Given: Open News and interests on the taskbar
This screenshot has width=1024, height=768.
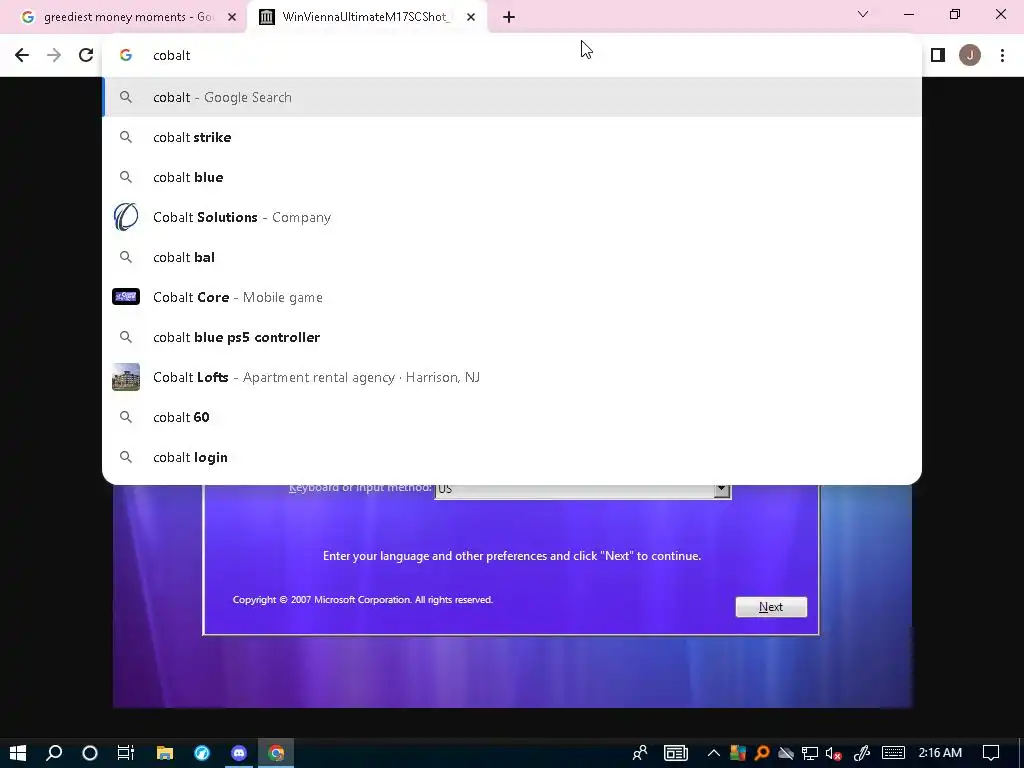Looking at the screenshot, I should 676,753.
